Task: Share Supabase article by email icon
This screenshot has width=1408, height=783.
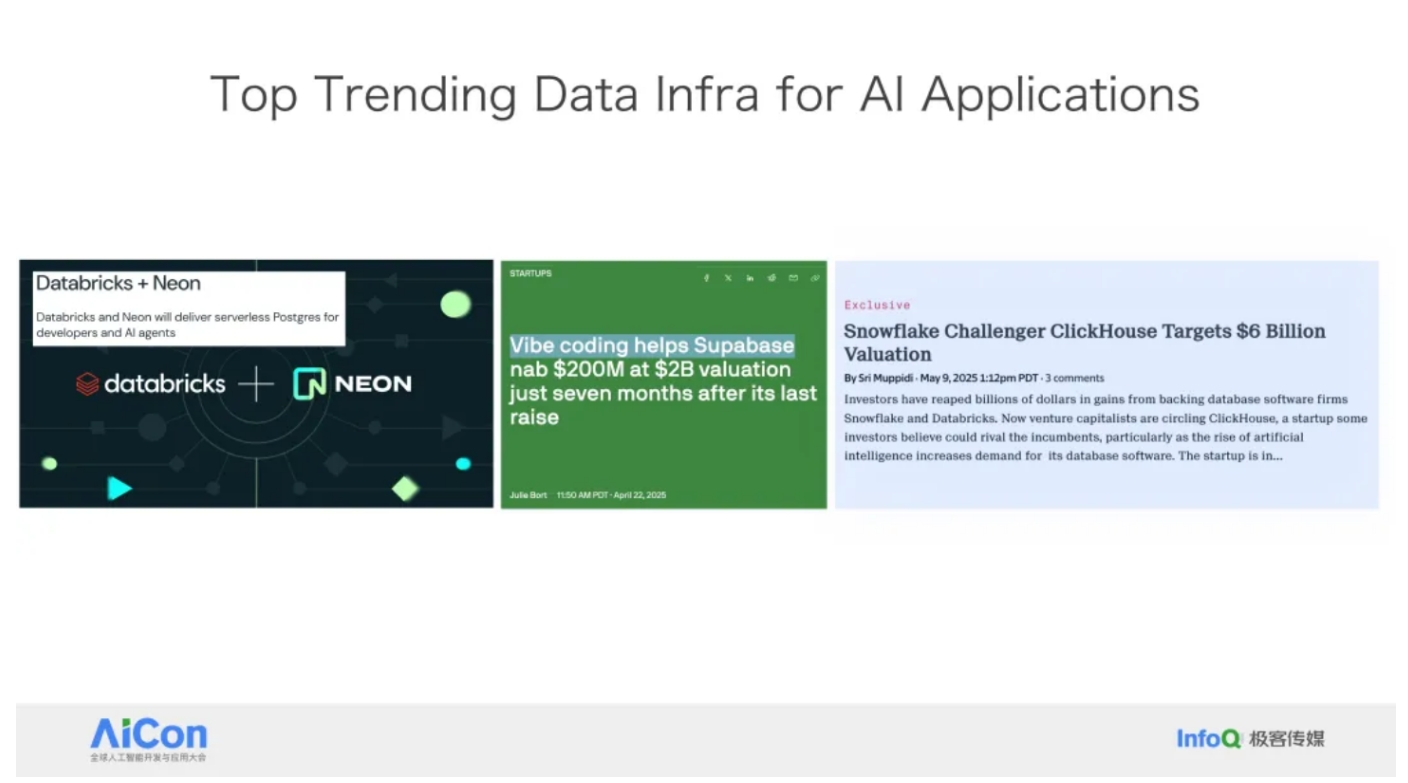Action: point(794,278)
